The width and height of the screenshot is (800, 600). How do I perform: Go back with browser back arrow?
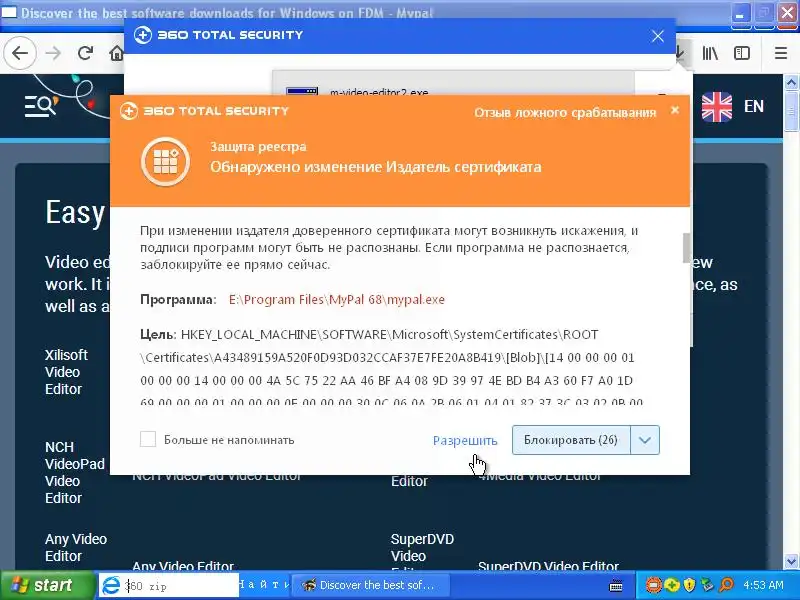tap(20, 53)
